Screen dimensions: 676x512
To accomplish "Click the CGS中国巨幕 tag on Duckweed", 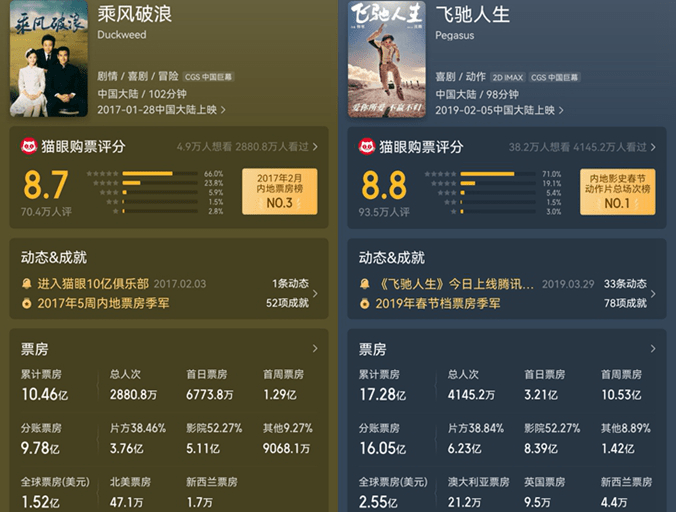I will point(209,77).
